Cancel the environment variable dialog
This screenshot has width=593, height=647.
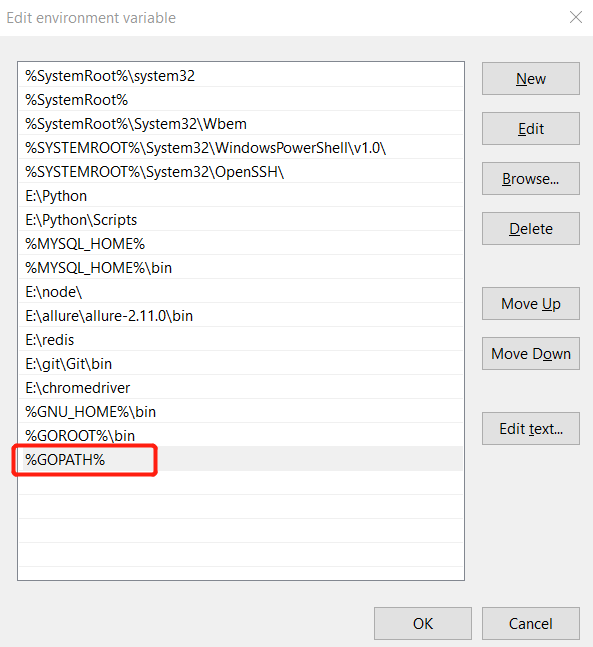pyautogui.click(x=531, y=623)
